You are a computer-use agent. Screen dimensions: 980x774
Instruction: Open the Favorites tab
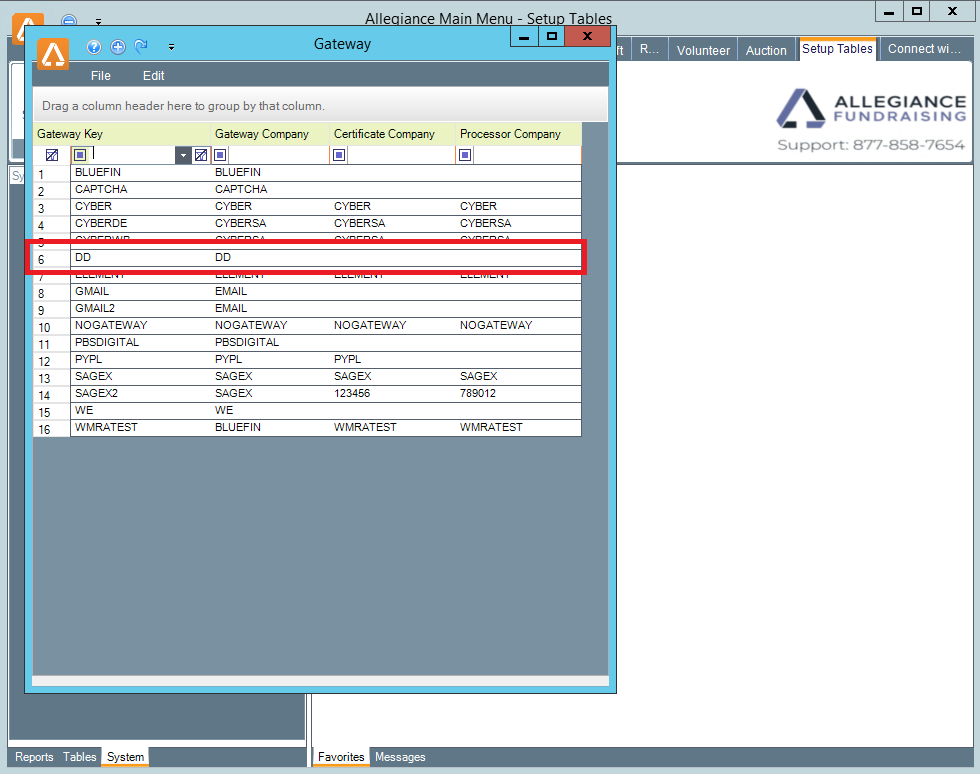tap(341, 756)
